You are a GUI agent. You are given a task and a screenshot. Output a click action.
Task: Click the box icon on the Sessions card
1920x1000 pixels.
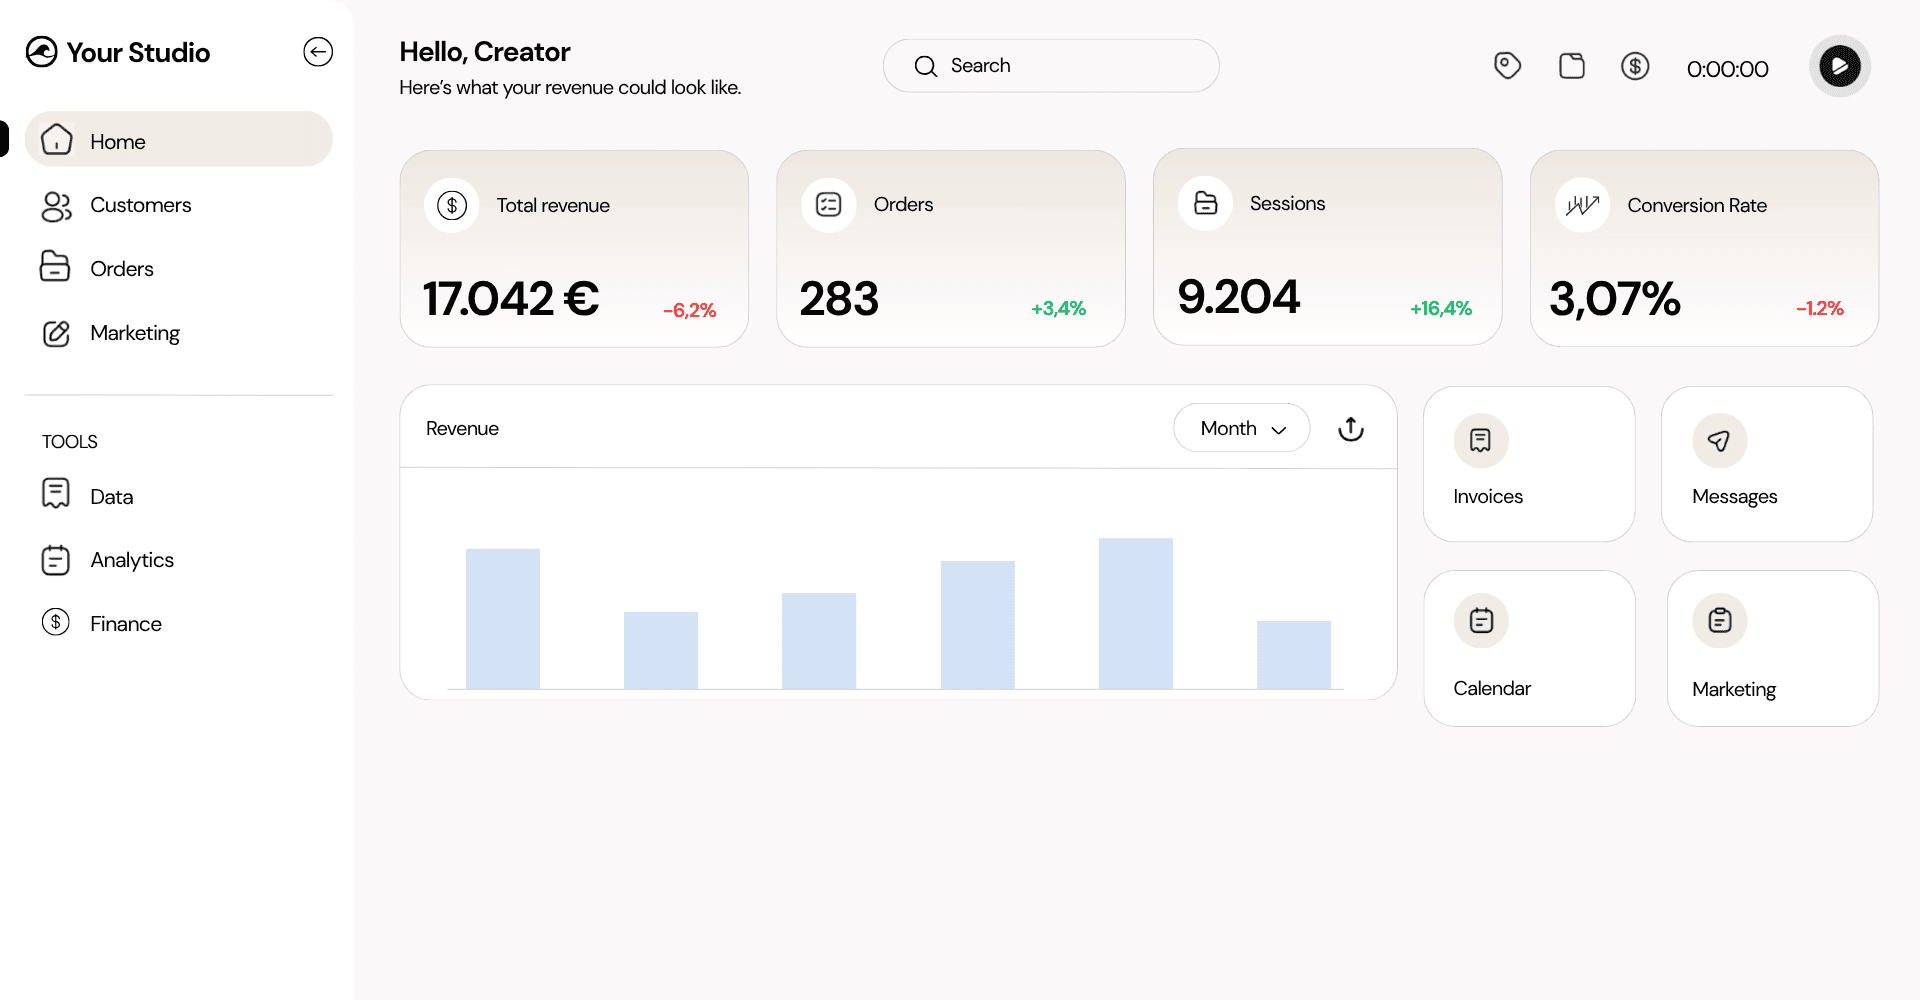point(1206,203)
